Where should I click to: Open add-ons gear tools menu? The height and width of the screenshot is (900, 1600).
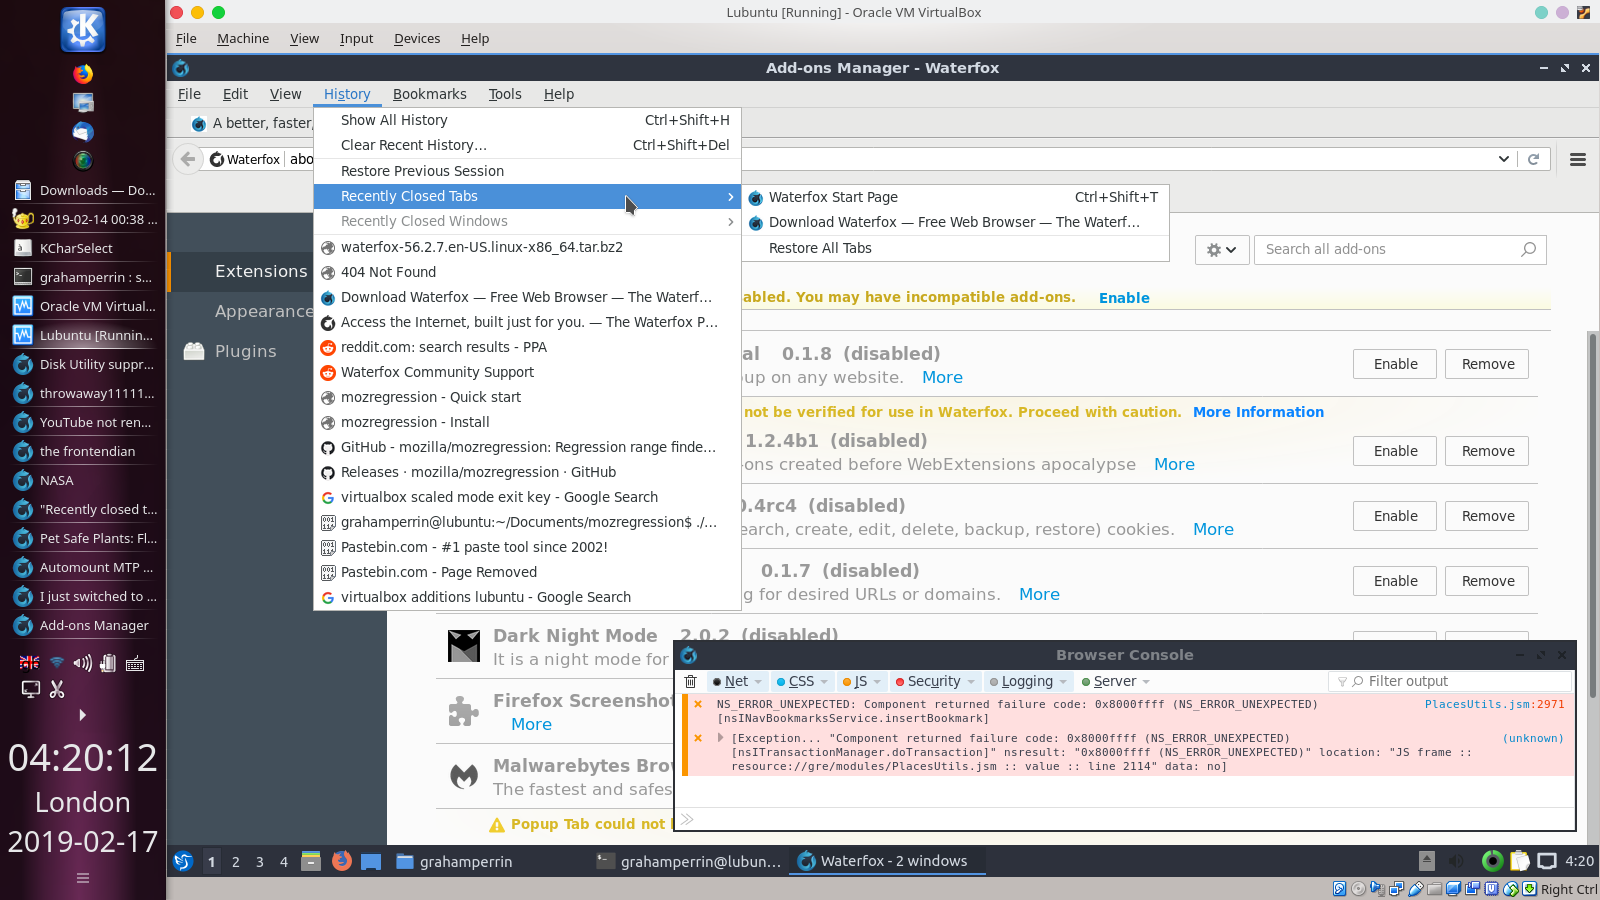tap(1221, 250)
